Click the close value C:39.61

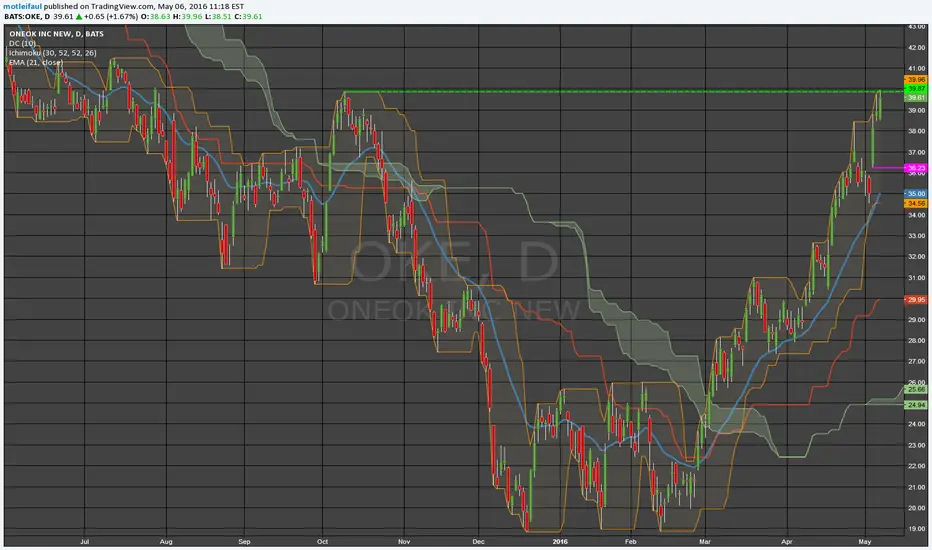click(x=248, y=17)
